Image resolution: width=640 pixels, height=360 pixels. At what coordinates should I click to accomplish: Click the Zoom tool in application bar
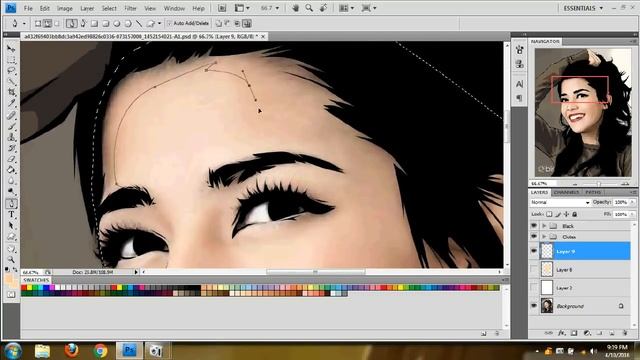(309, 8)
